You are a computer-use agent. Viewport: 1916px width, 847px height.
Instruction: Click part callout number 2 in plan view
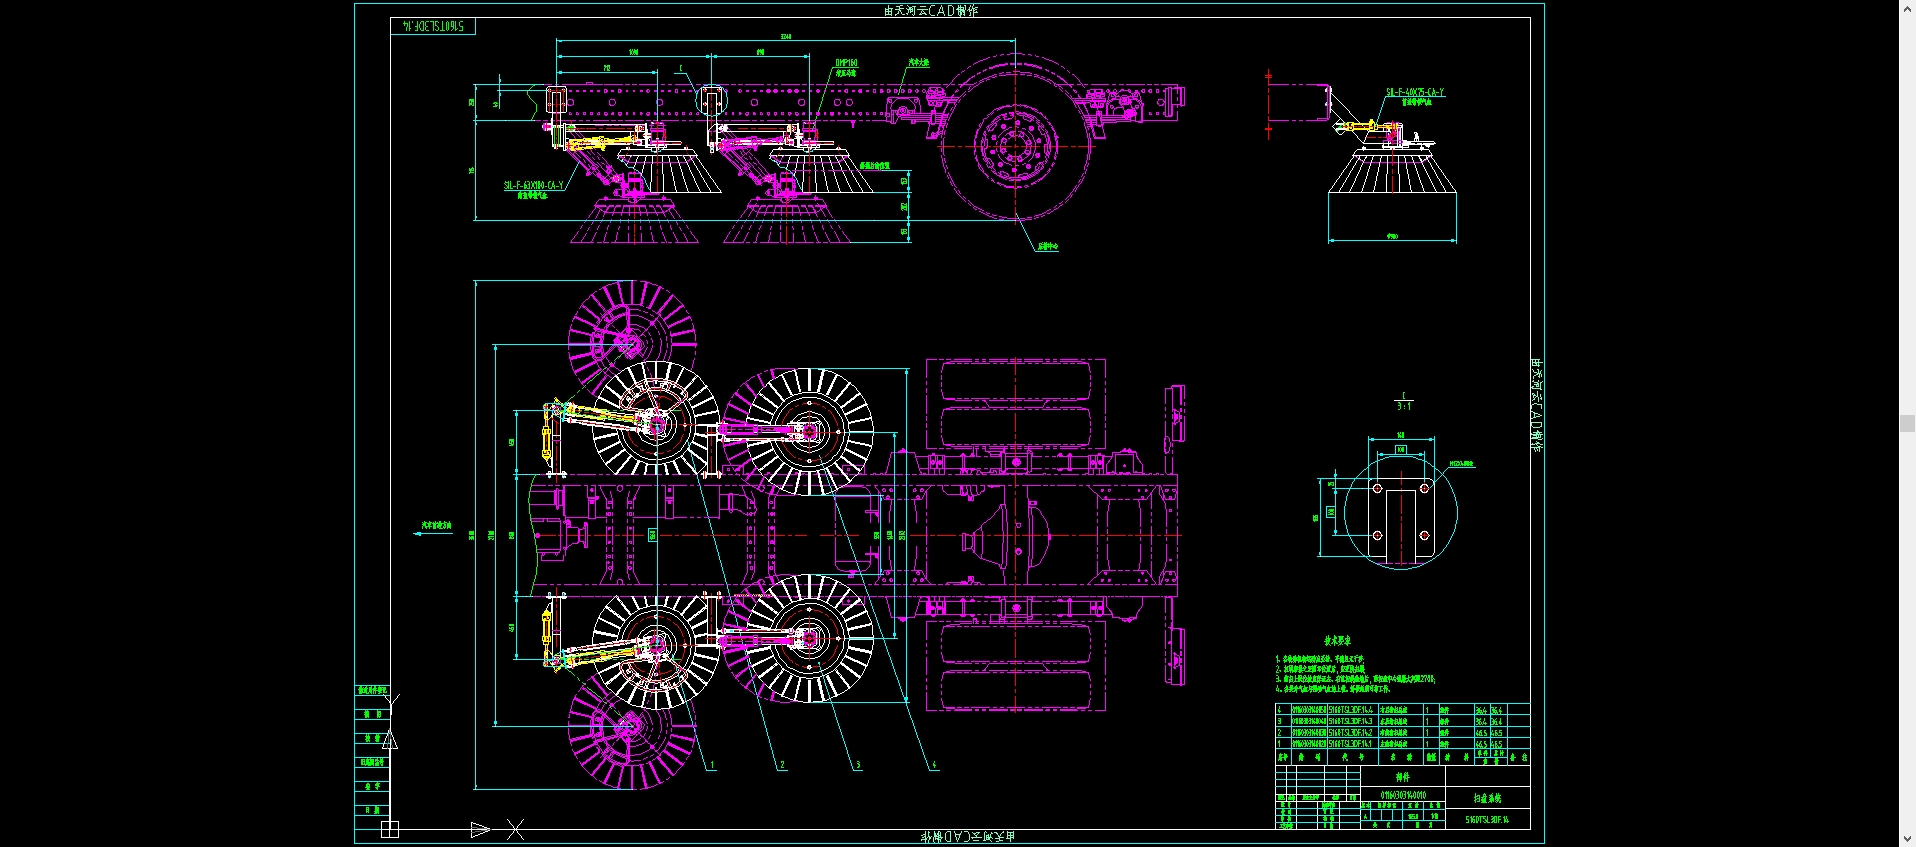point(782,765)
